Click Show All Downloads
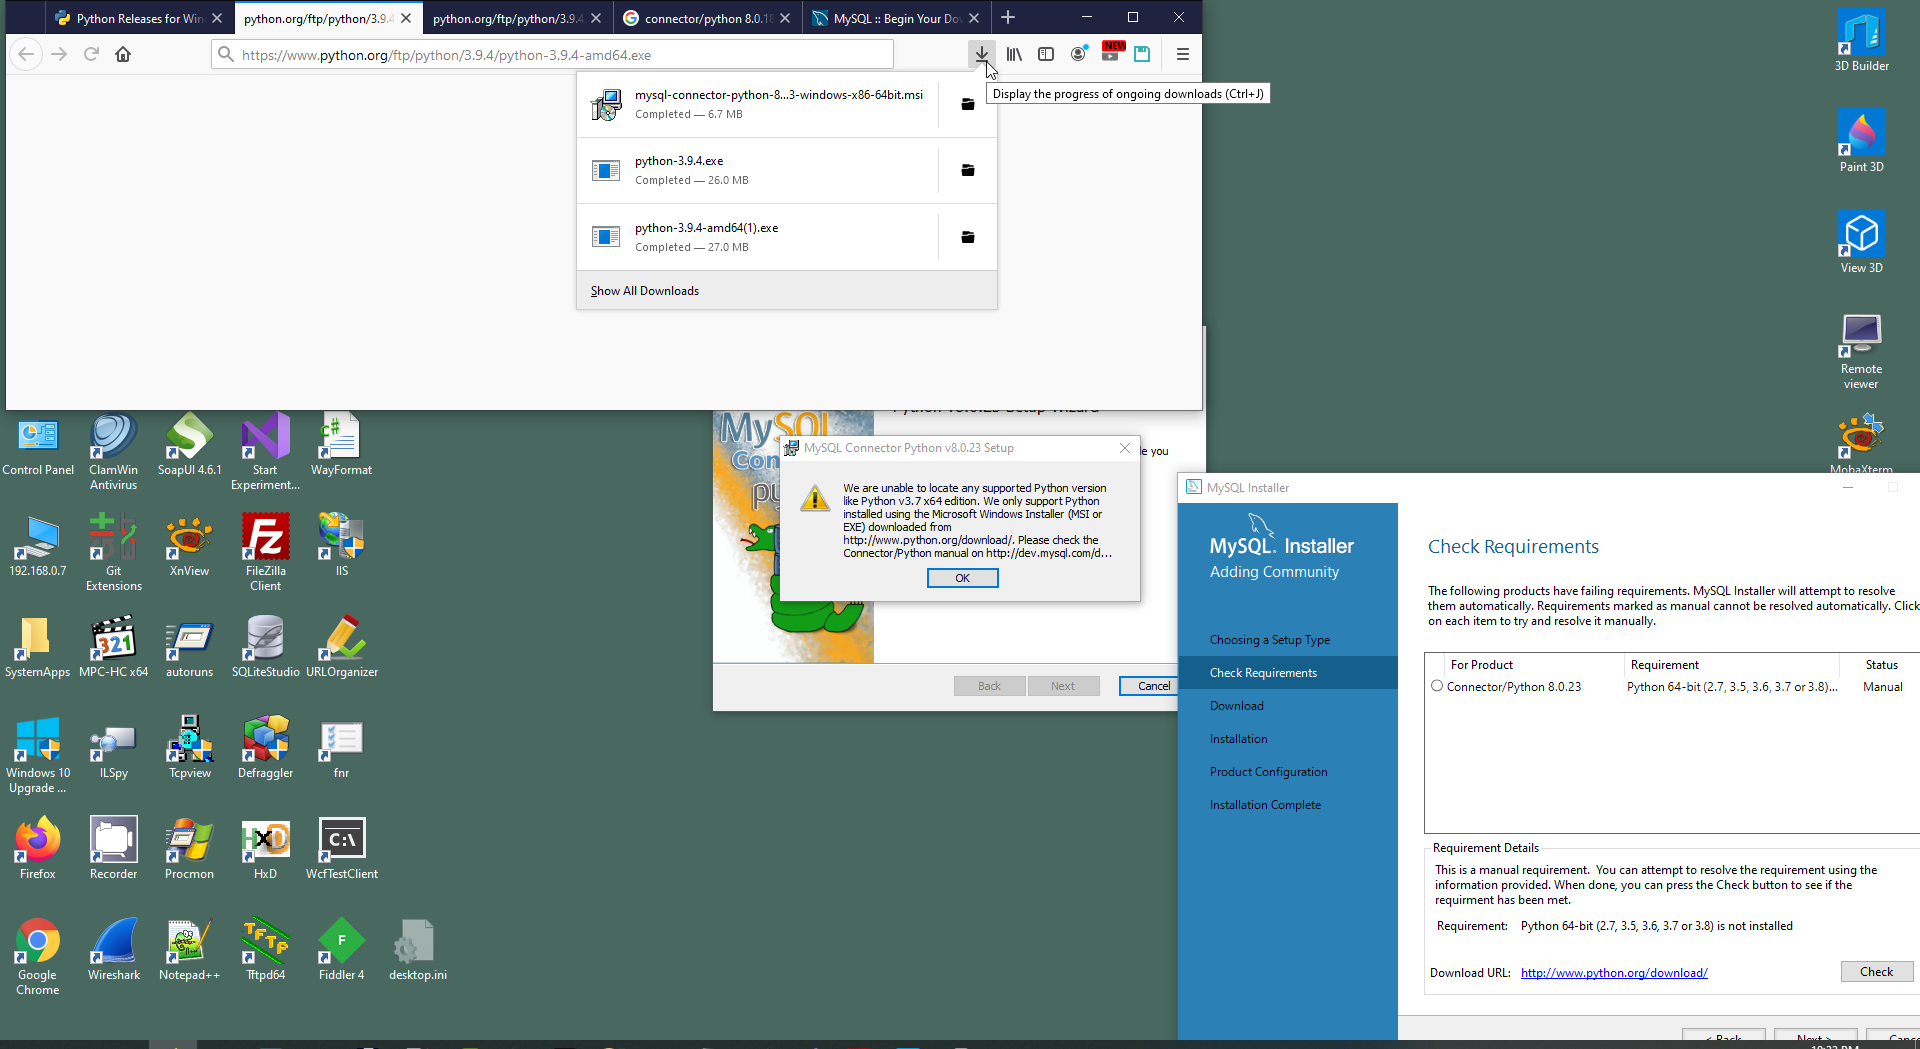This screenshot has width=1920, height=1049. (x=645, y=291)
